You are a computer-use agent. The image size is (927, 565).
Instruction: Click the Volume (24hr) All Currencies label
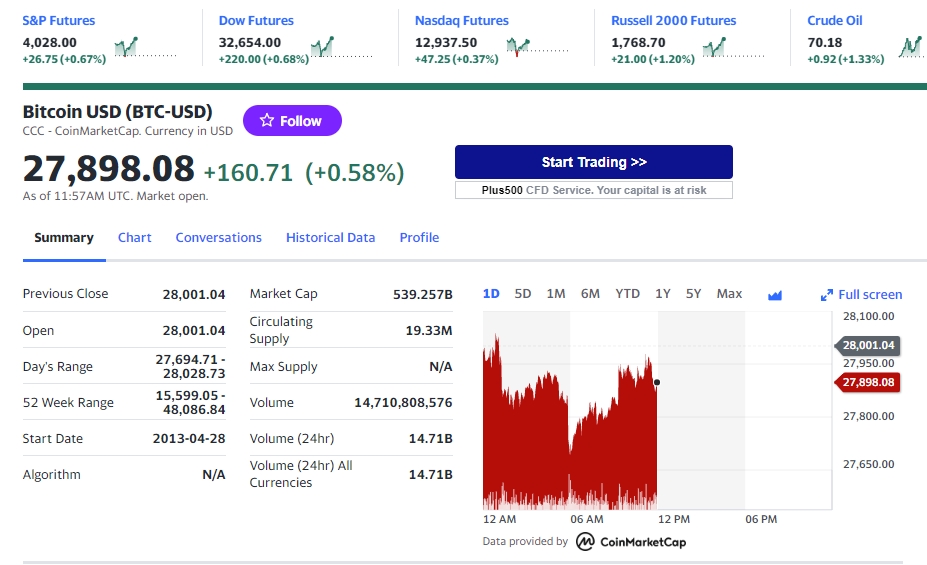coord(301,474)
